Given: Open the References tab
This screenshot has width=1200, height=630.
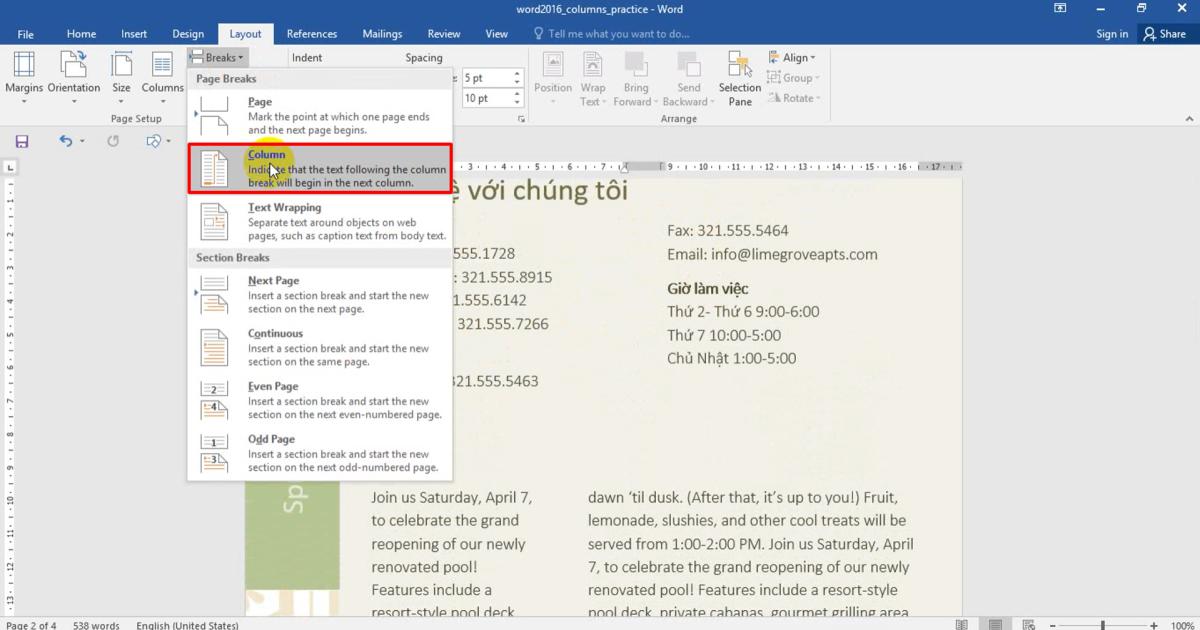Looking at the screenshot, I should tap(311, 33).
